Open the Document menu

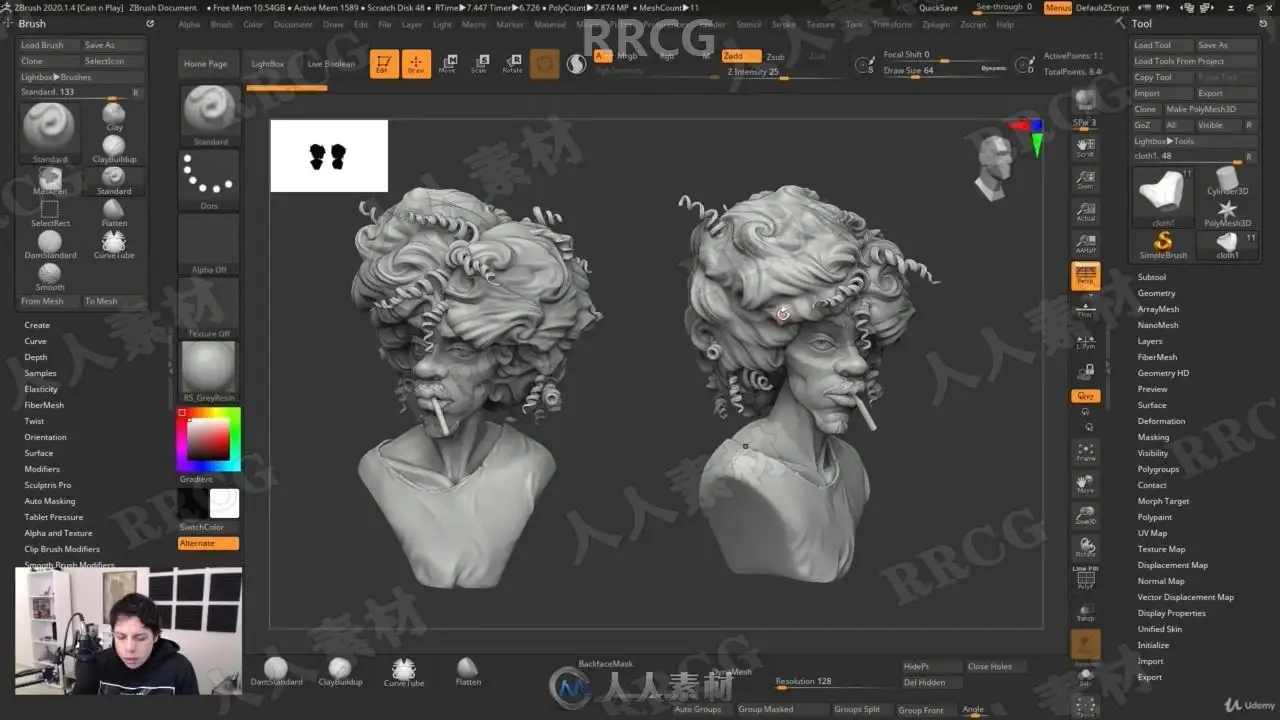(x=293, y=24)
